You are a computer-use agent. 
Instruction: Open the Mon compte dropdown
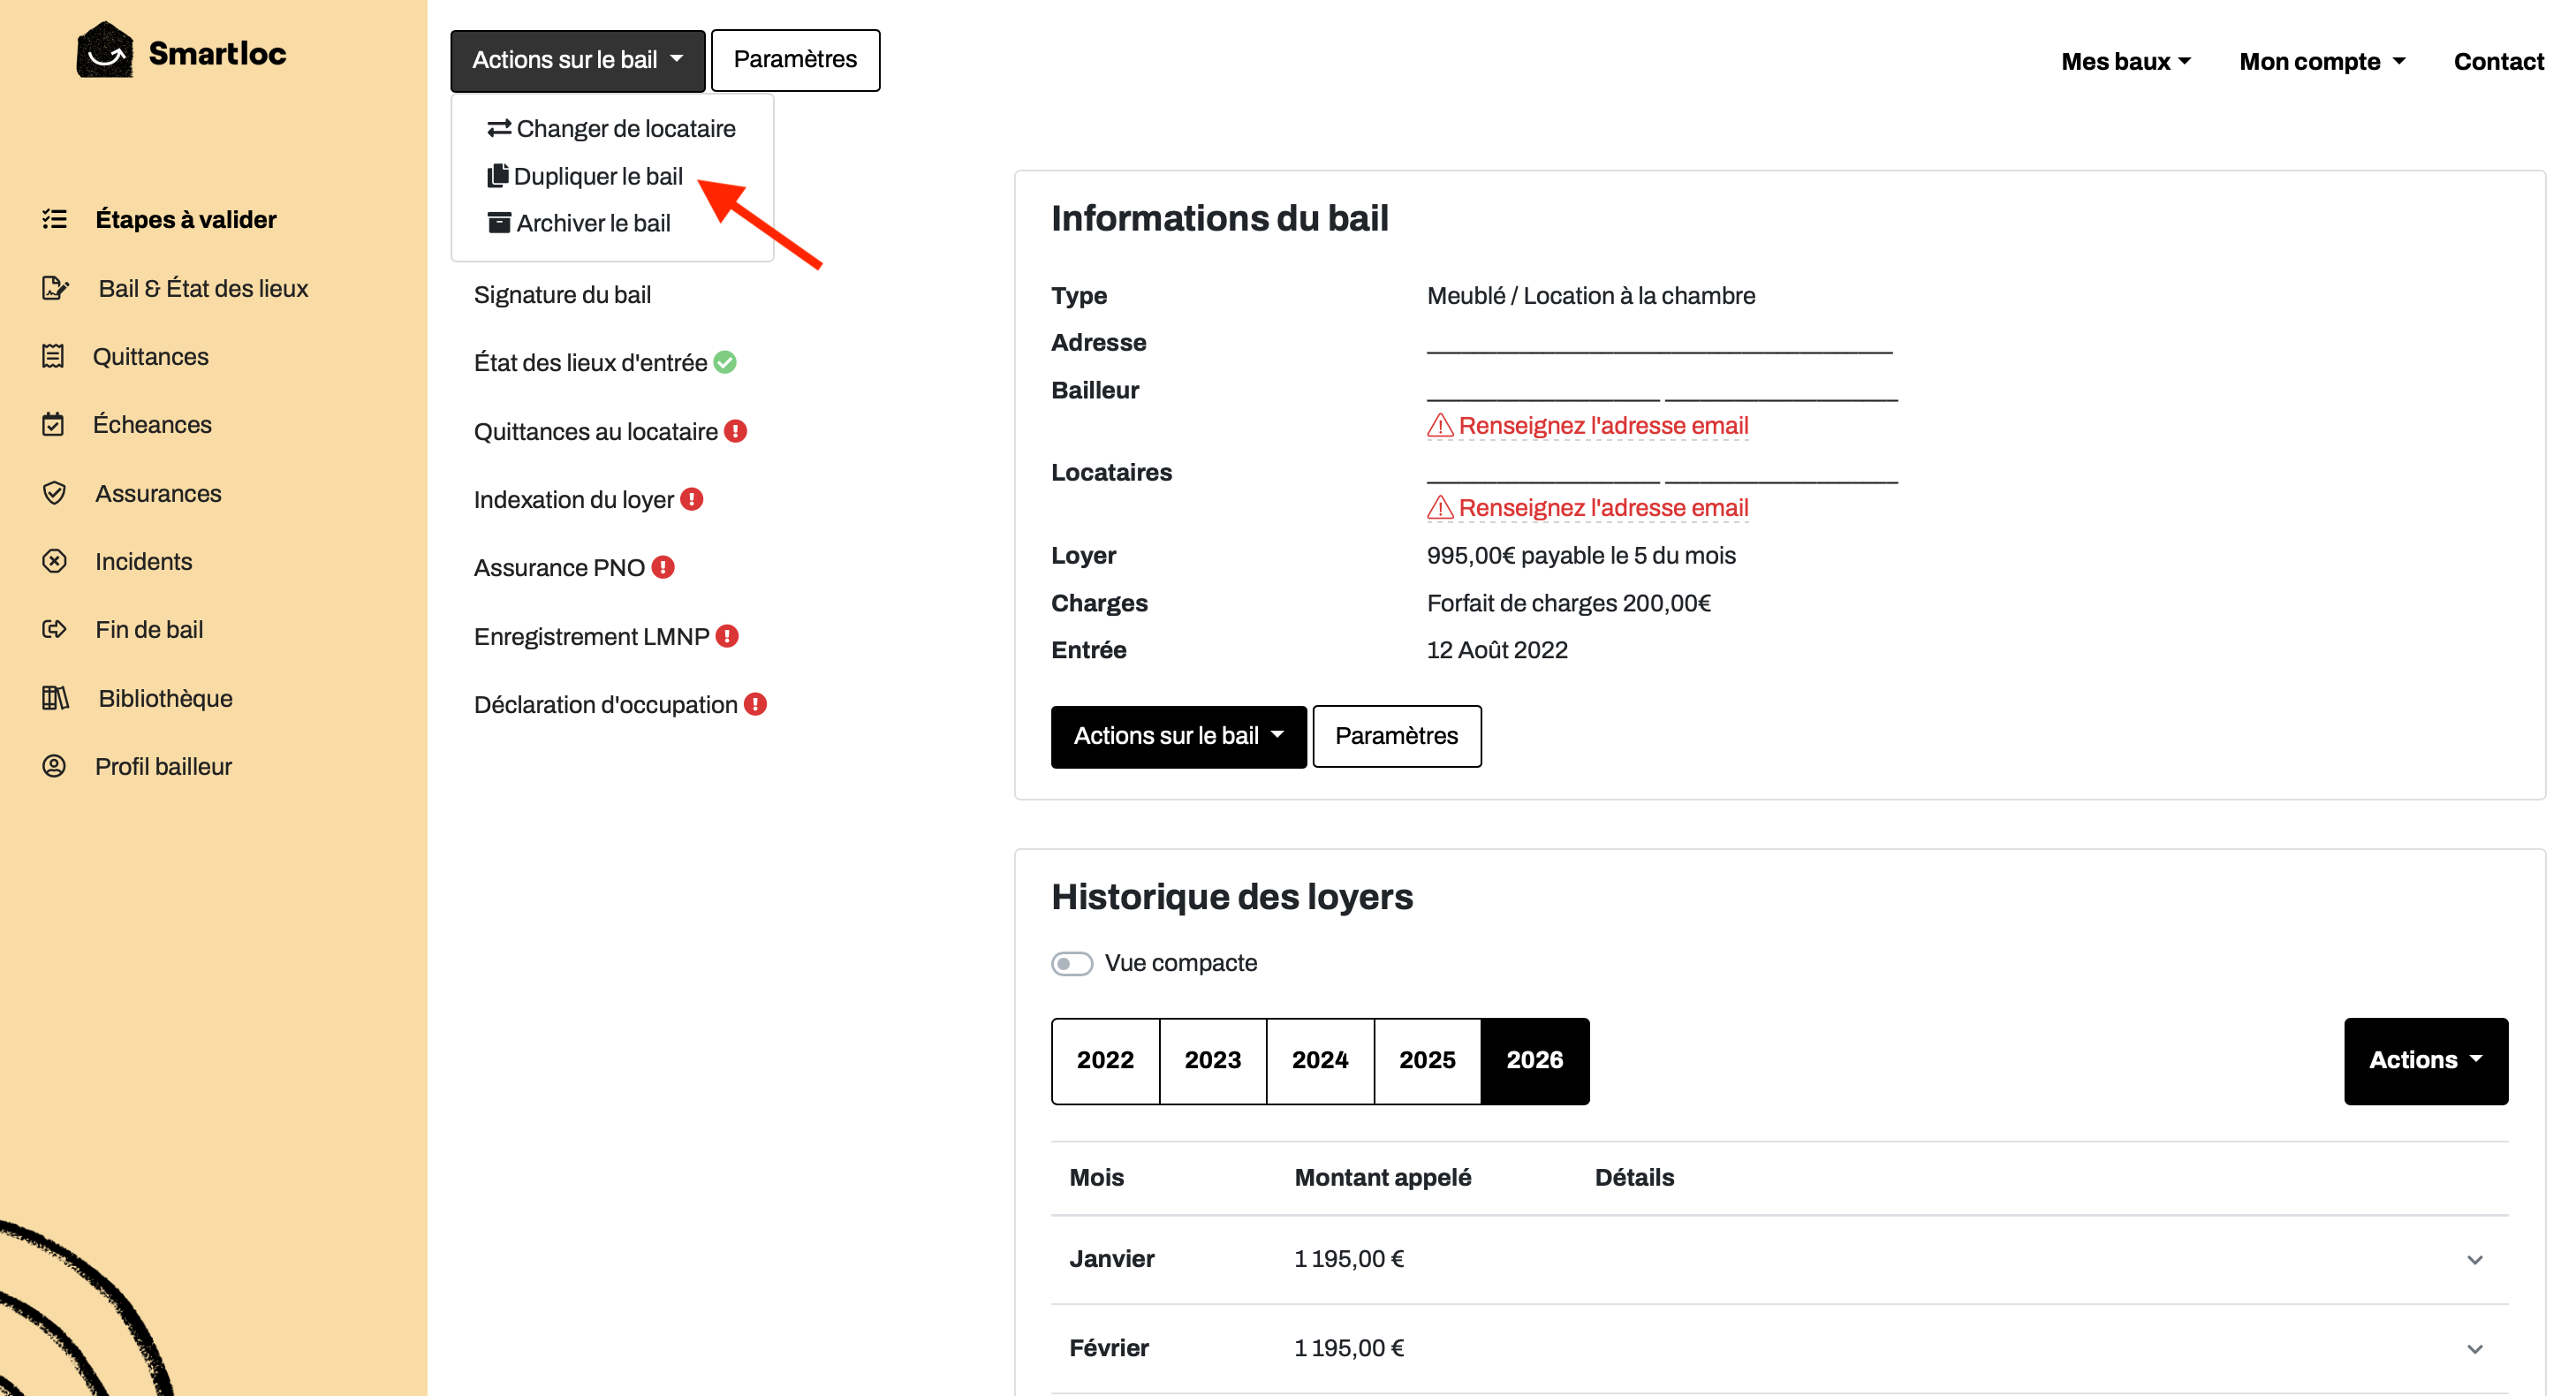[x=2322, y=61]
